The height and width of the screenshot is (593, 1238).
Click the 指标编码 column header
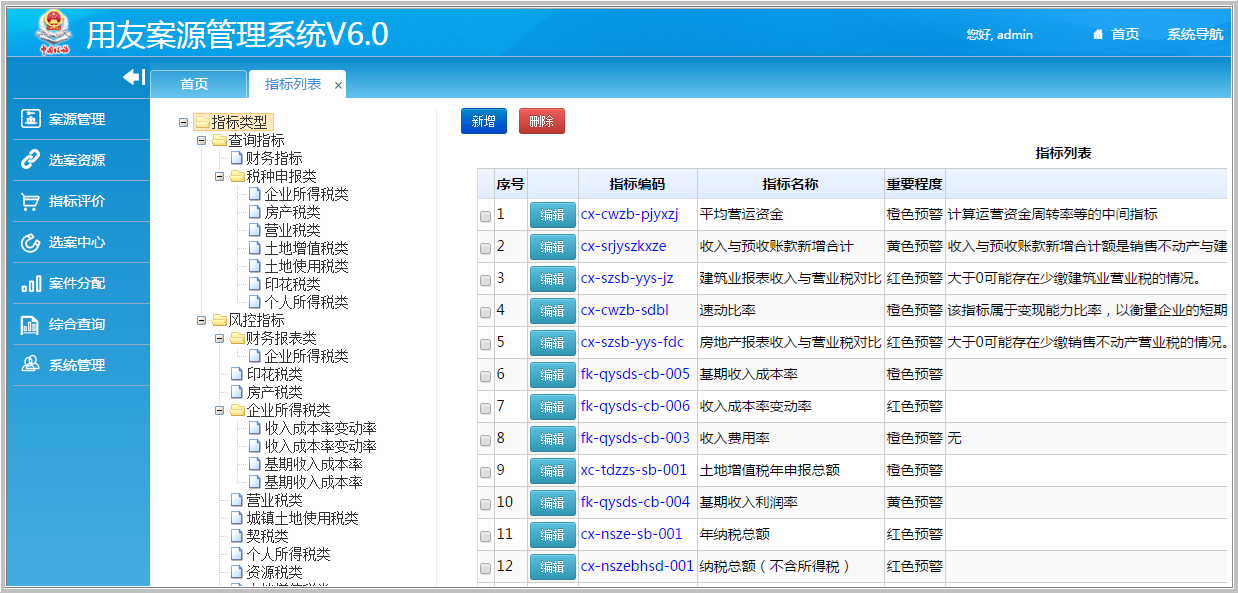point(637,184)
